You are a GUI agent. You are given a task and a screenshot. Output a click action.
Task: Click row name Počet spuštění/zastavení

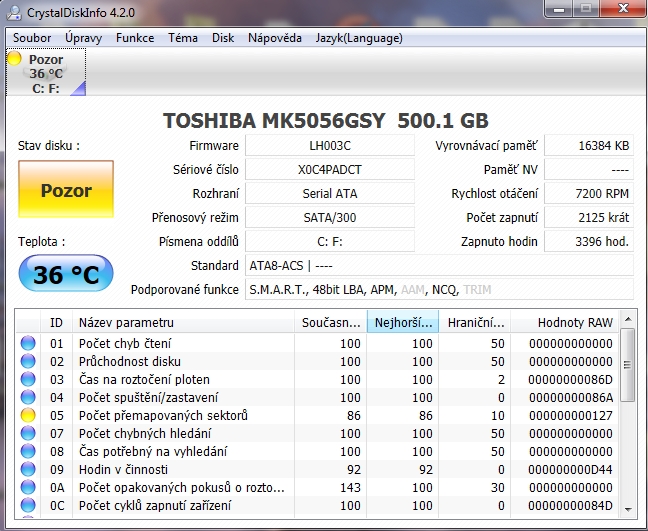[x=148, y=398]
